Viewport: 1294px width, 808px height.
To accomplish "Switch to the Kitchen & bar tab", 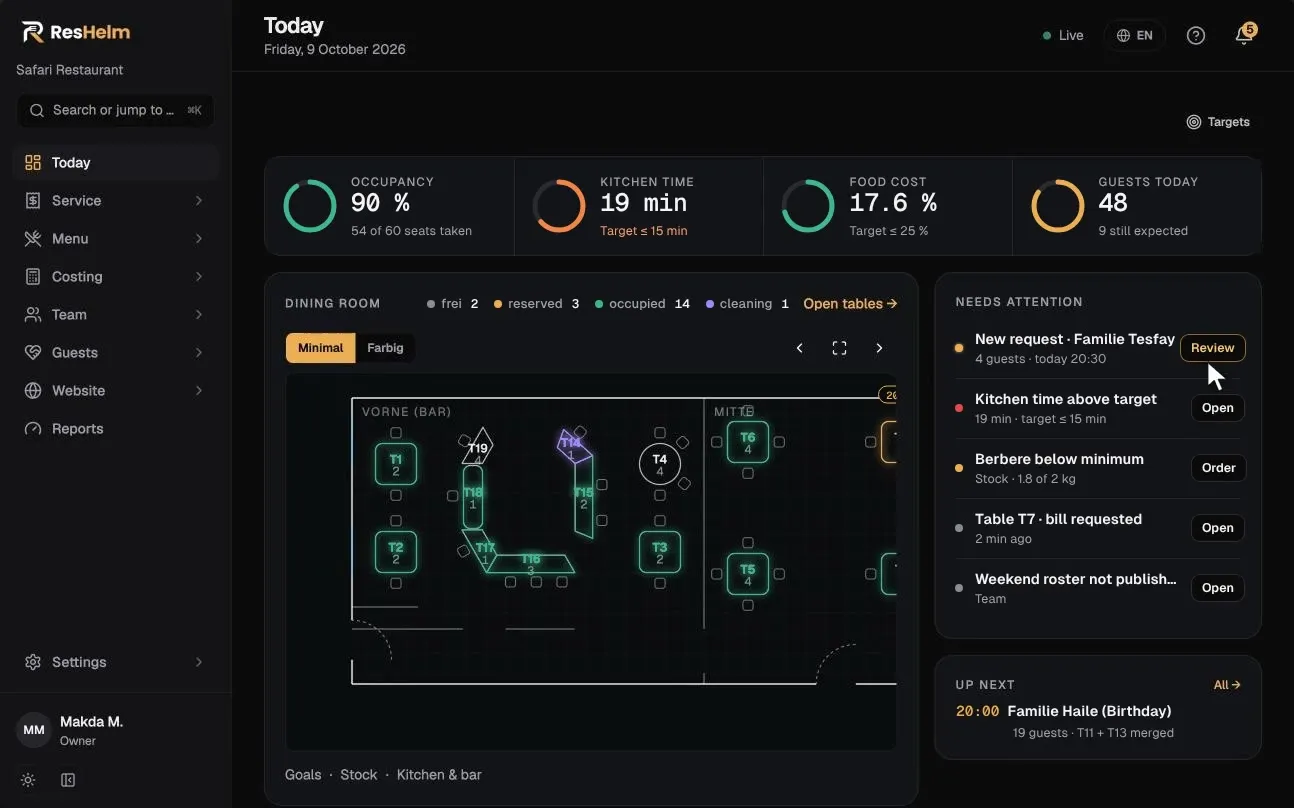I will tap(439, 775).
